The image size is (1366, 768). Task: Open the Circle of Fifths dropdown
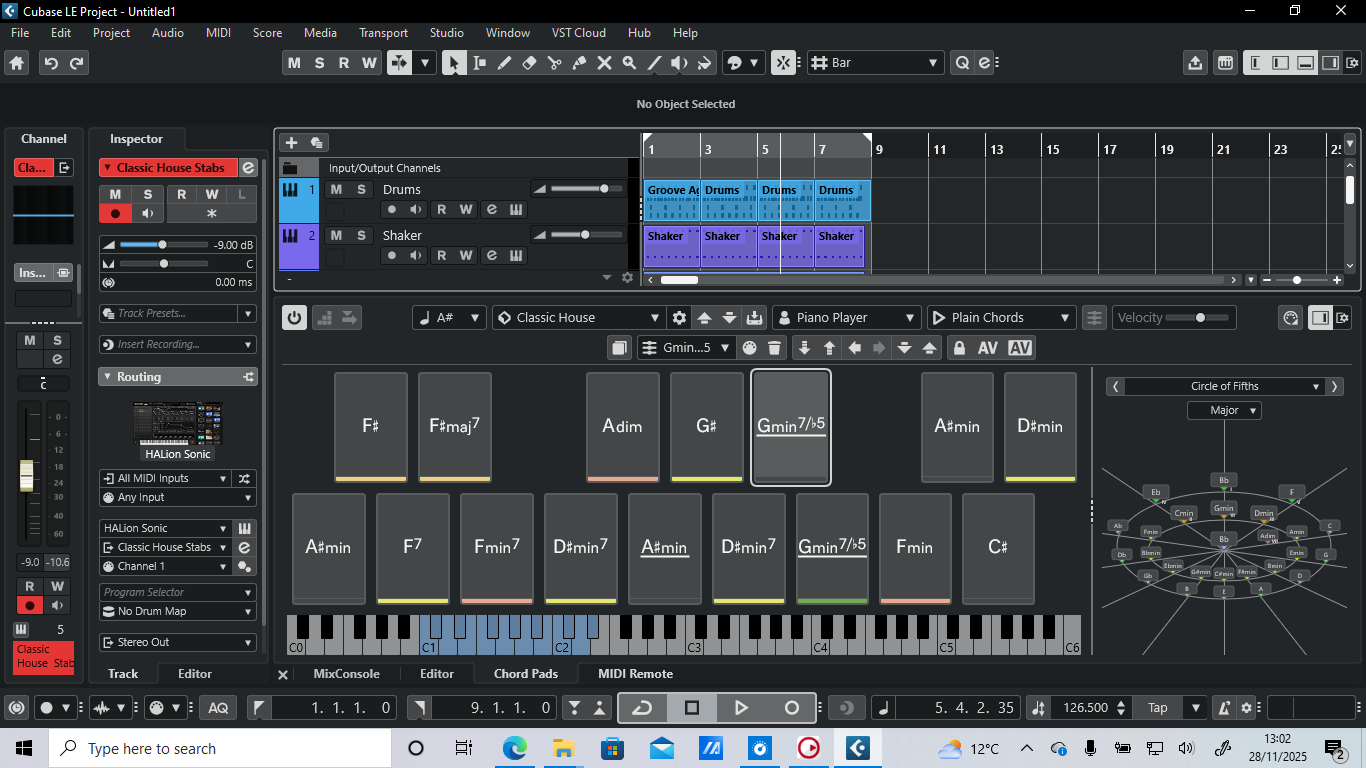coord(1224,386)
